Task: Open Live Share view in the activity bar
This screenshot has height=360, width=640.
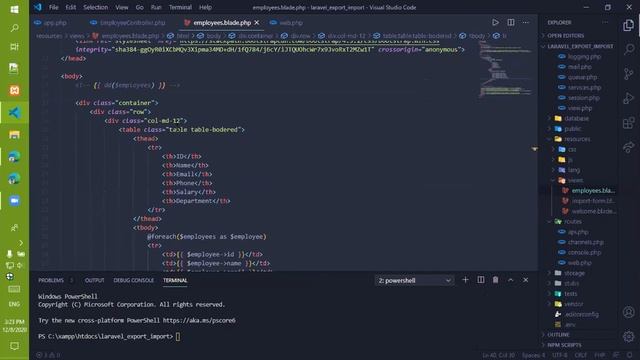Action: point(629,147)
